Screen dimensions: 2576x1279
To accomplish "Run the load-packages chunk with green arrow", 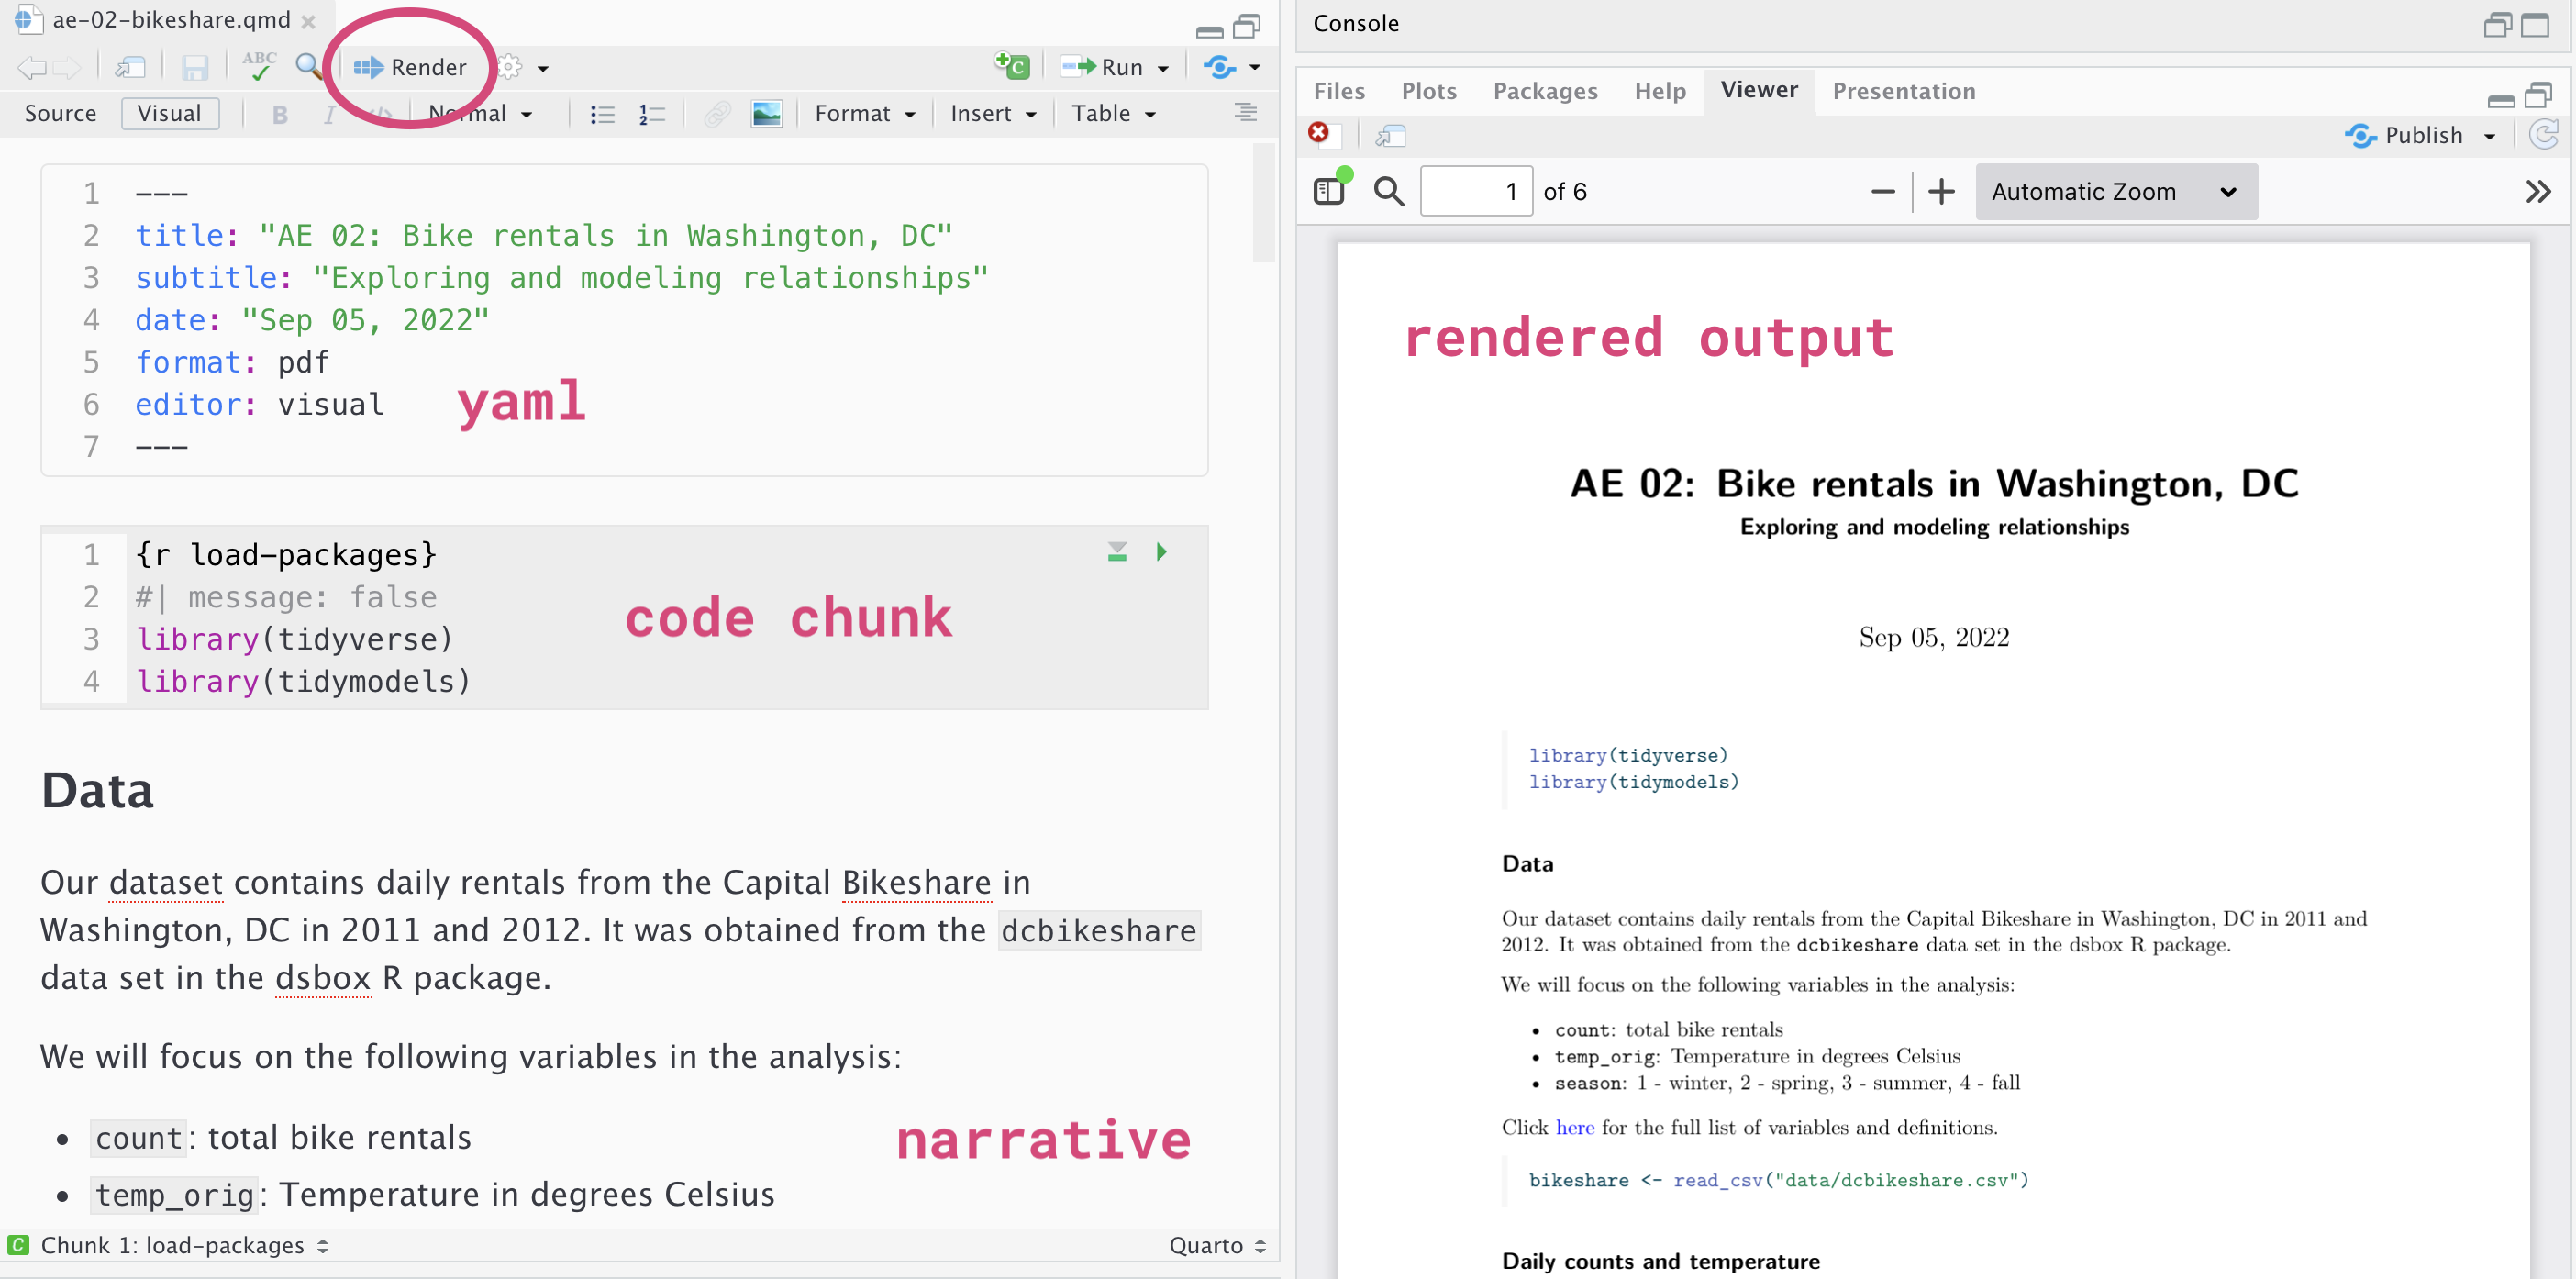I will (x=1161, y=551).
